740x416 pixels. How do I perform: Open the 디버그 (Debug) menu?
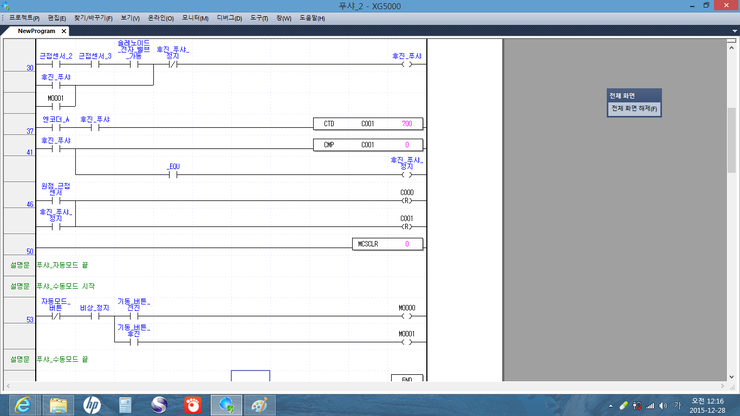[x=229, y=18]
